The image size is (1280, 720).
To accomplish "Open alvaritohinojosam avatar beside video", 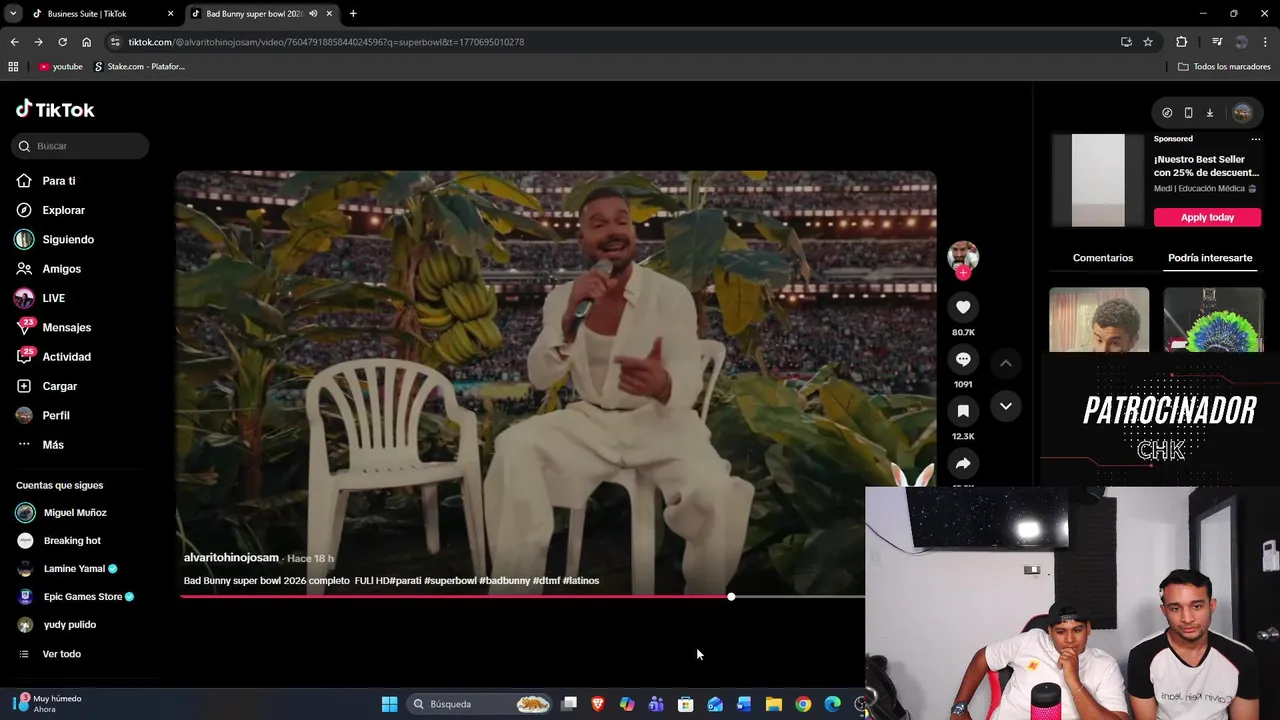I will coord(963,254).
